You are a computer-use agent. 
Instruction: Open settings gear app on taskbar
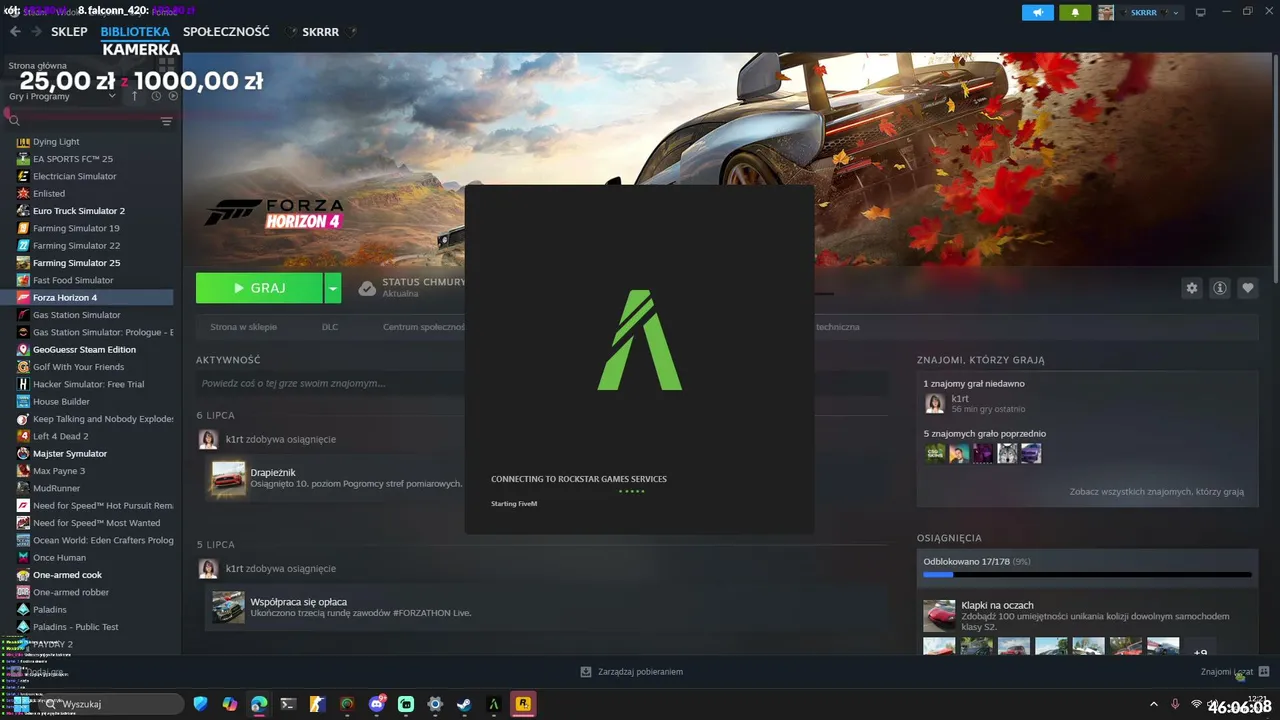tap(435, 704)
